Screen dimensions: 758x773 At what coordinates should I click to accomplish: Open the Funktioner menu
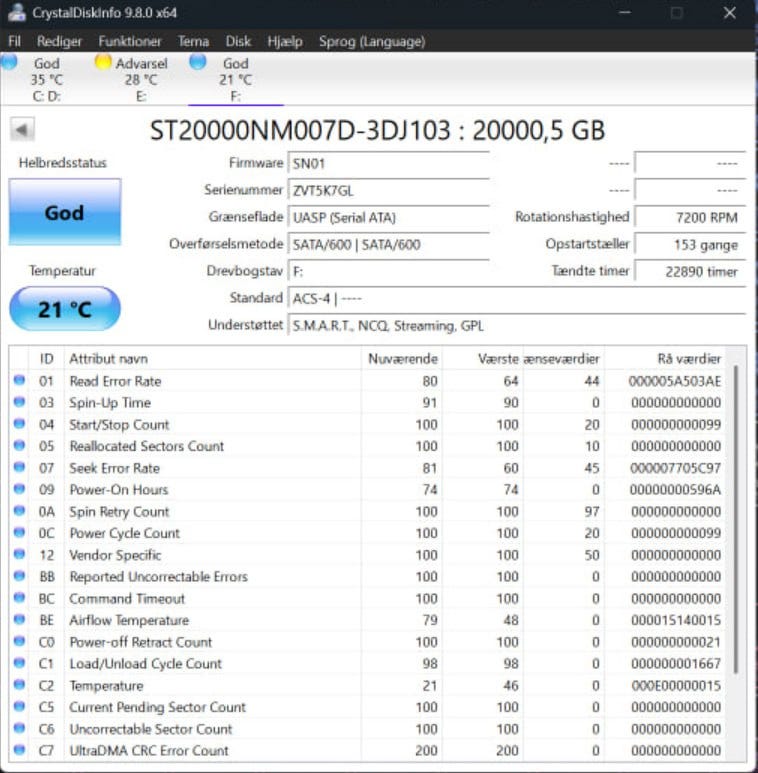(x=130, y=41)
